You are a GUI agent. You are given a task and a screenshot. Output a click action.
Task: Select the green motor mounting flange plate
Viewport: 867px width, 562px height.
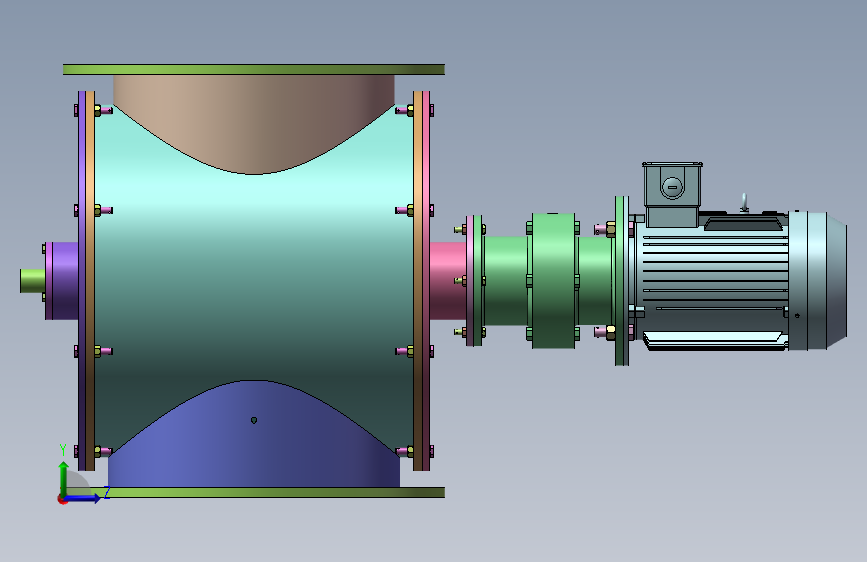tap(621, 281)
